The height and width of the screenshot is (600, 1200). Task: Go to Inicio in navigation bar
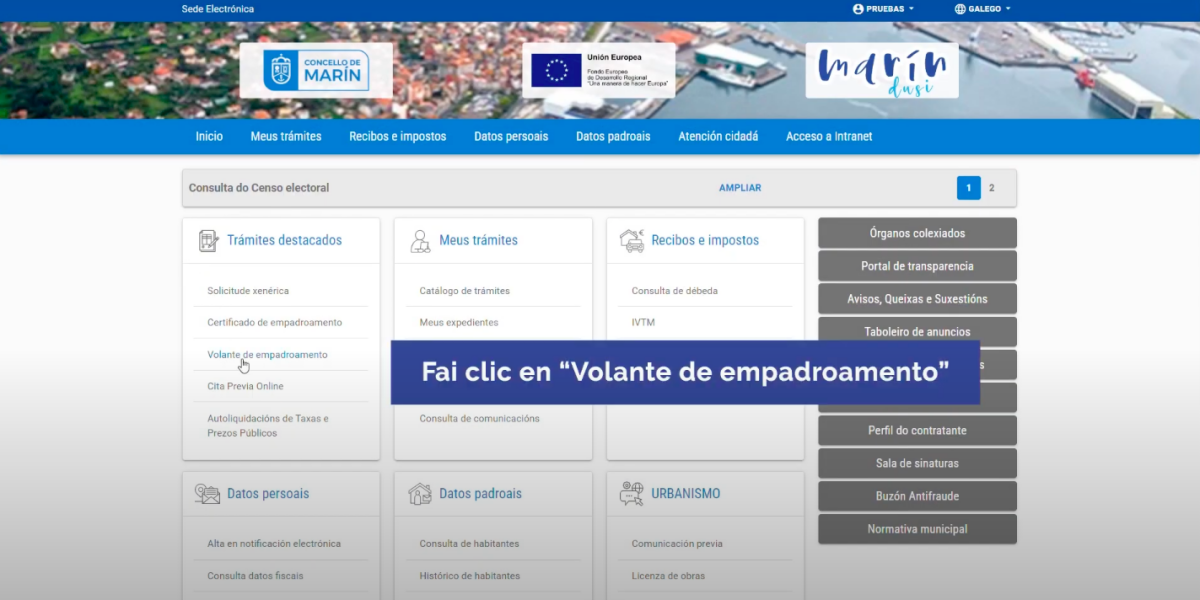coord(209,136)
